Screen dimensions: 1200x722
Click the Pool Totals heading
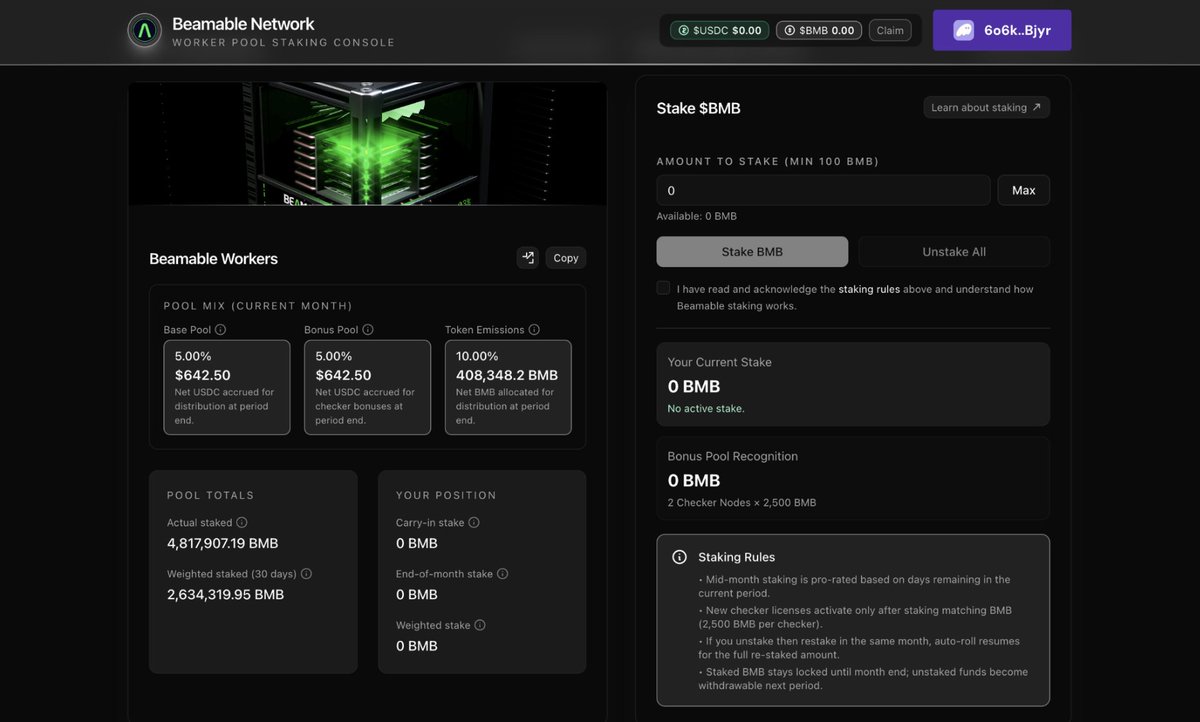211,495
